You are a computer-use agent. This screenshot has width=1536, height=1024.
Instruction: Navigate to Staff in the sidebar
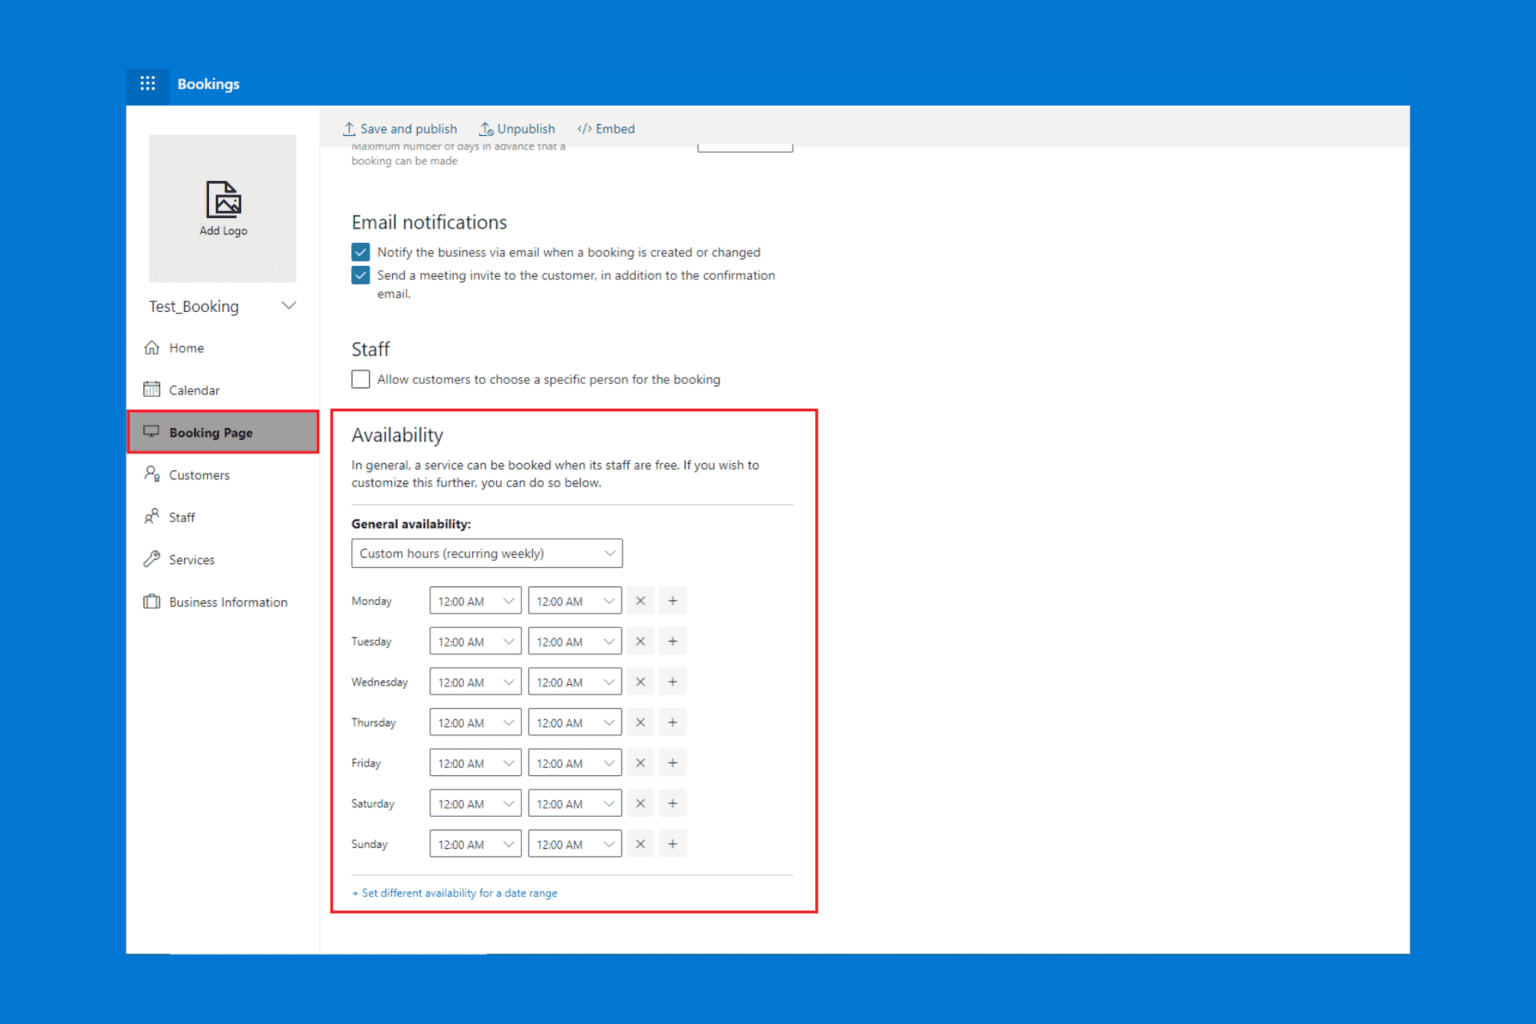tap(222, 517)
